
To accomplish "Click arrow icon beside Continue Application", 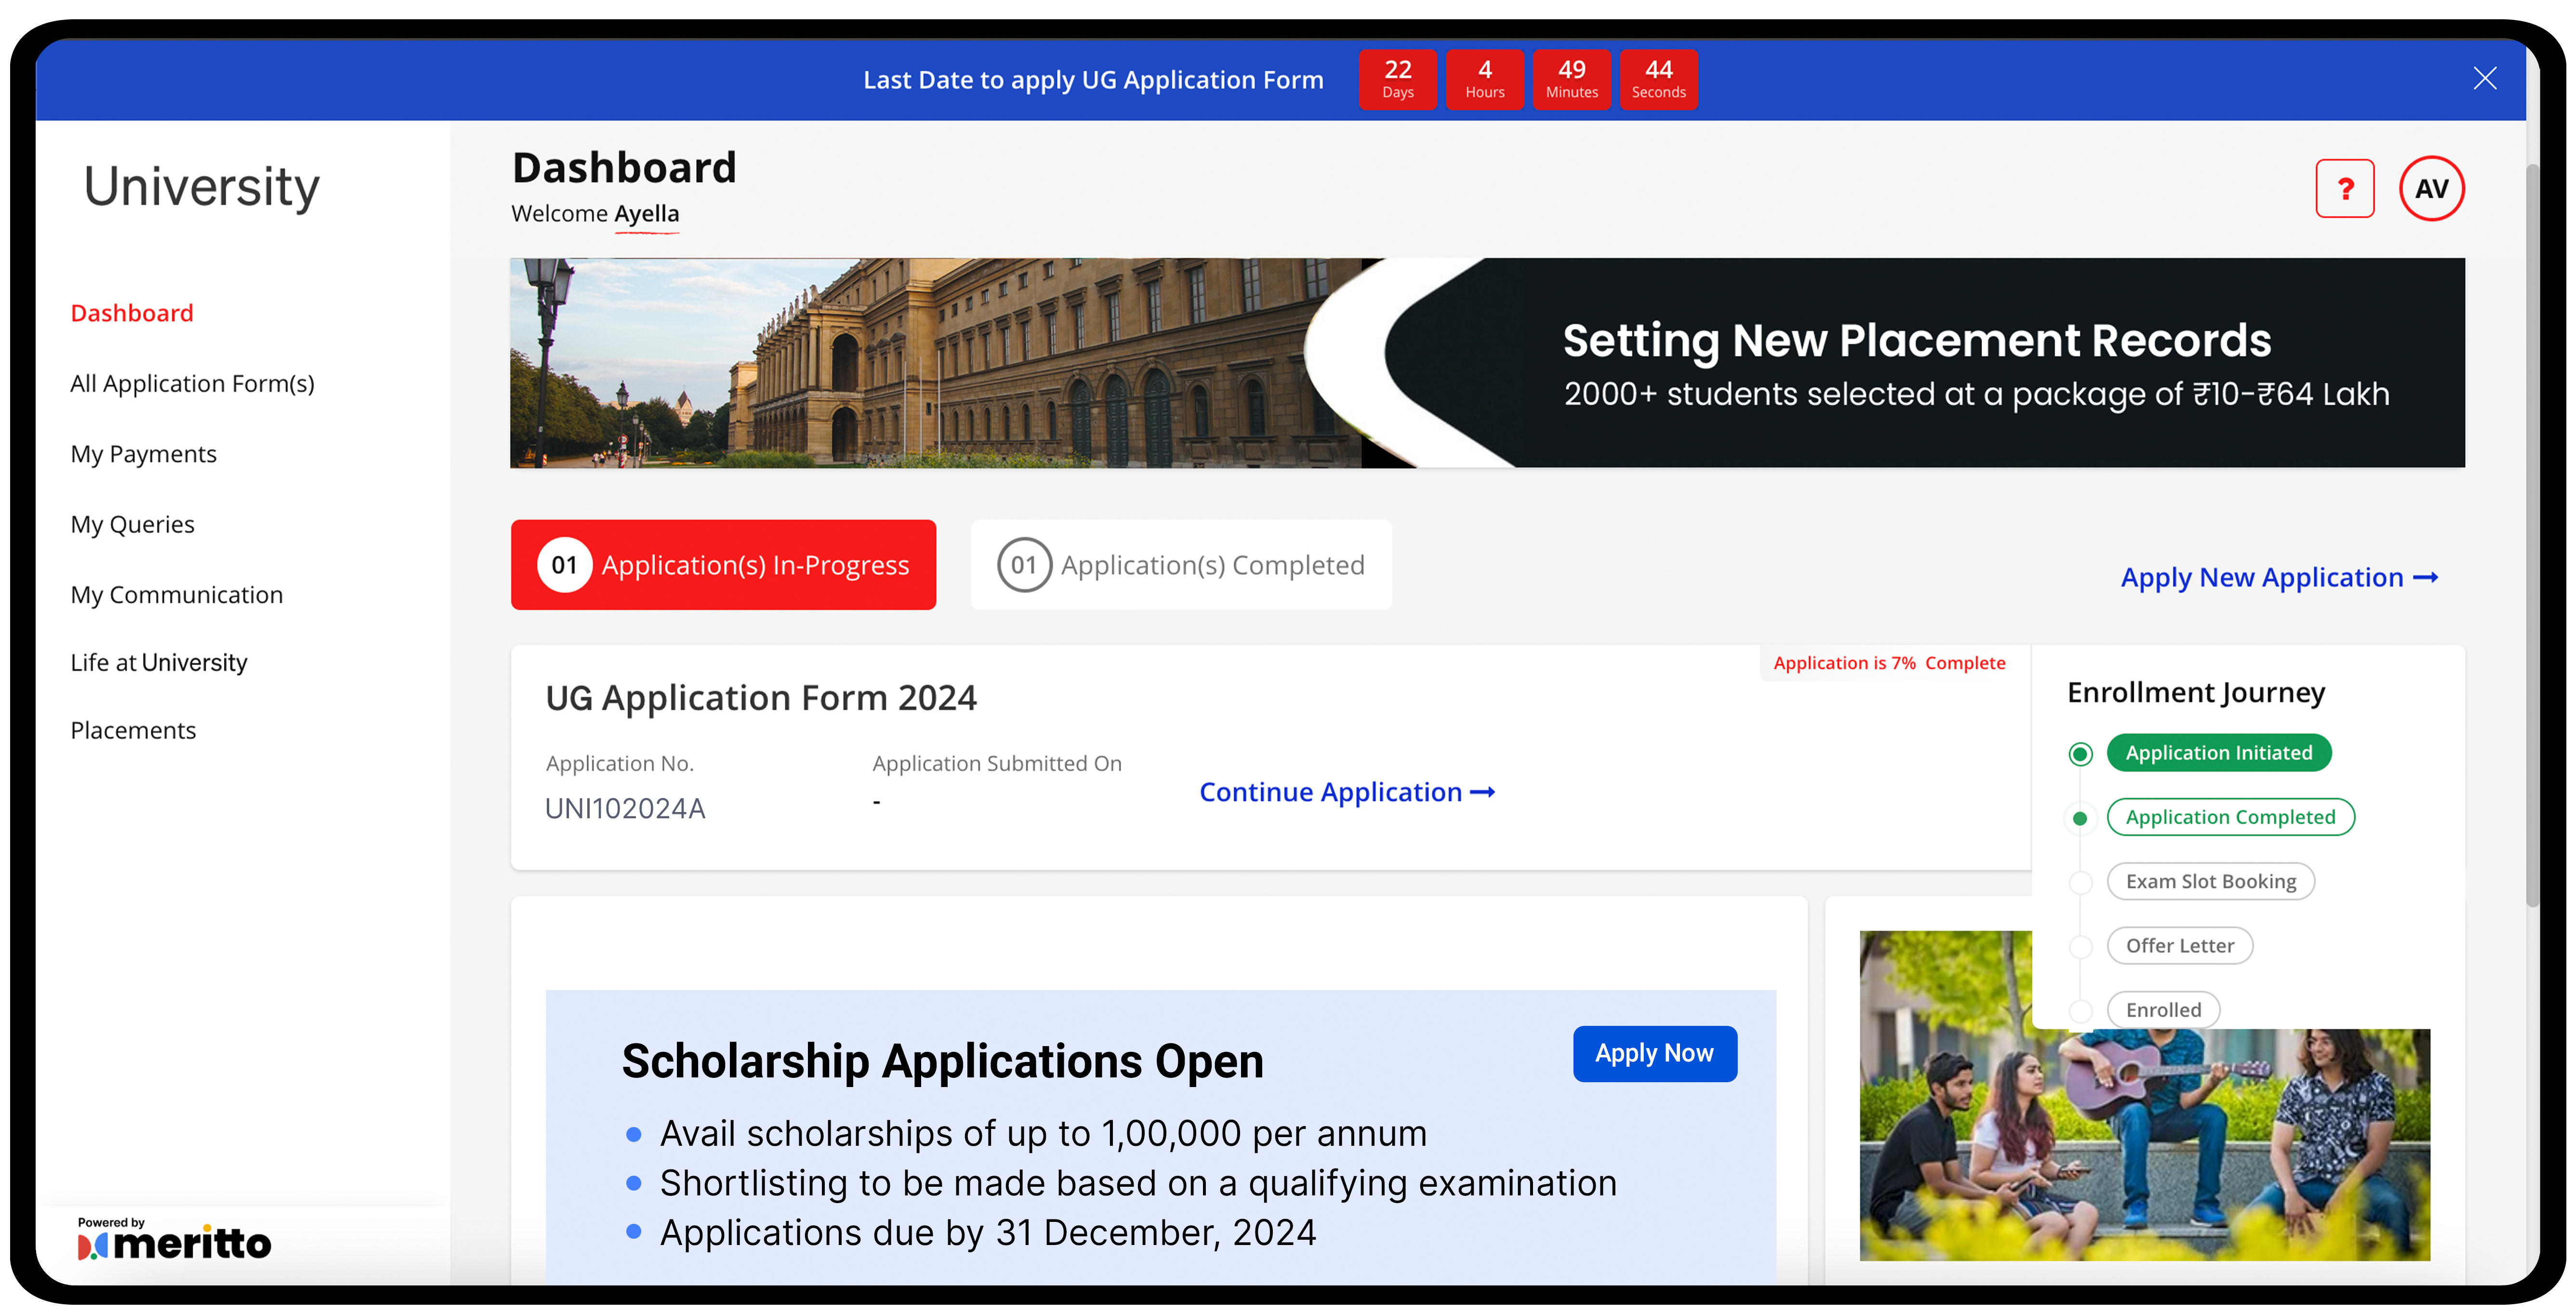I will click(x=1483, y=792).
